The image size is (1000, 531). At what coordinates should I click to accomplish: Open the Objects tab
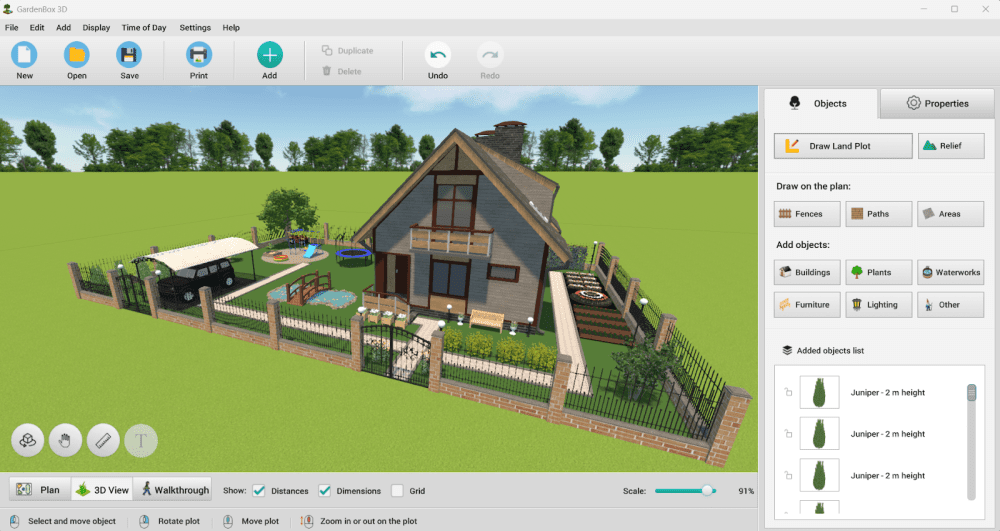(x=821, y=103)
